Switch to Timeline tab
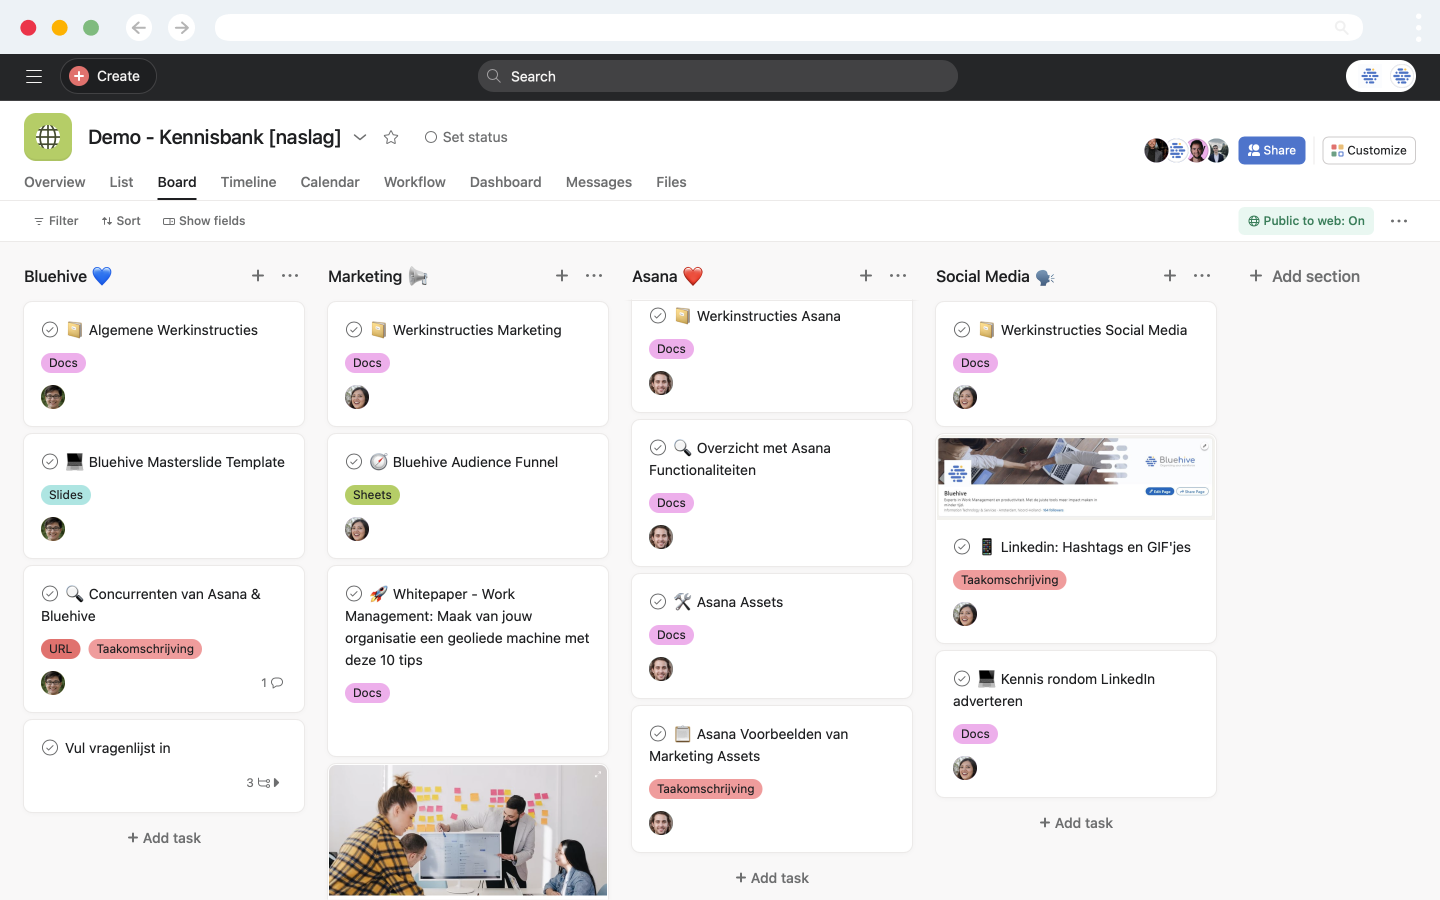 (248, 182)
